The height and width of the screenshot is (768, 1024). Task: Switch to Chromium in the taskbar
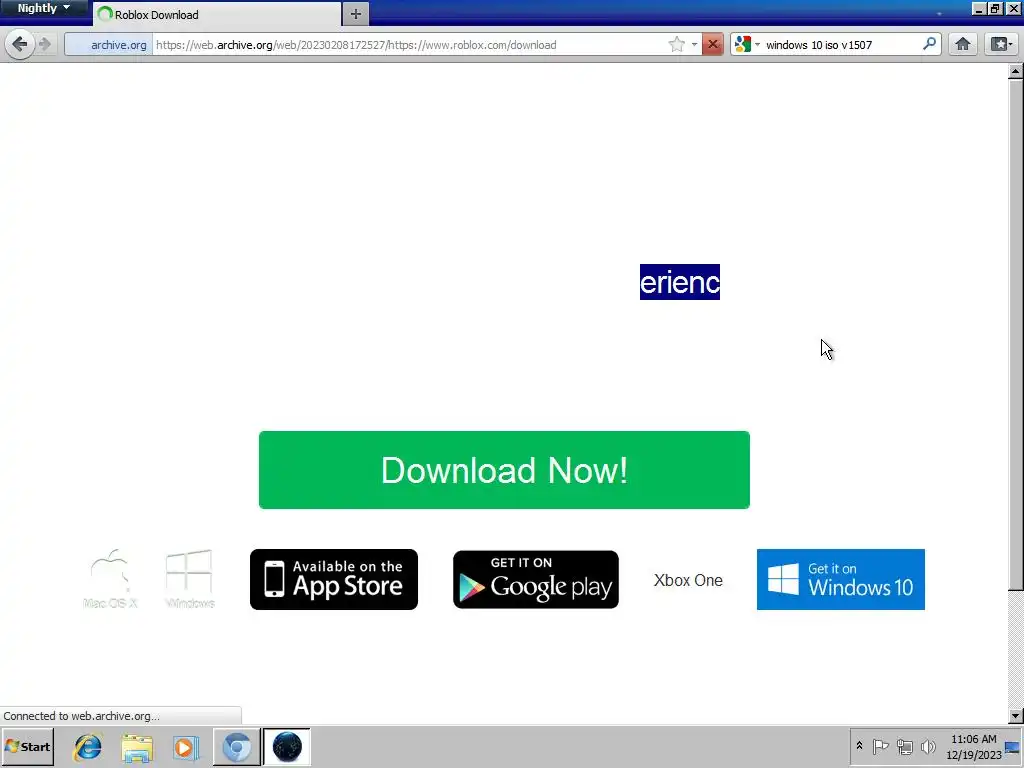[236, 746]
